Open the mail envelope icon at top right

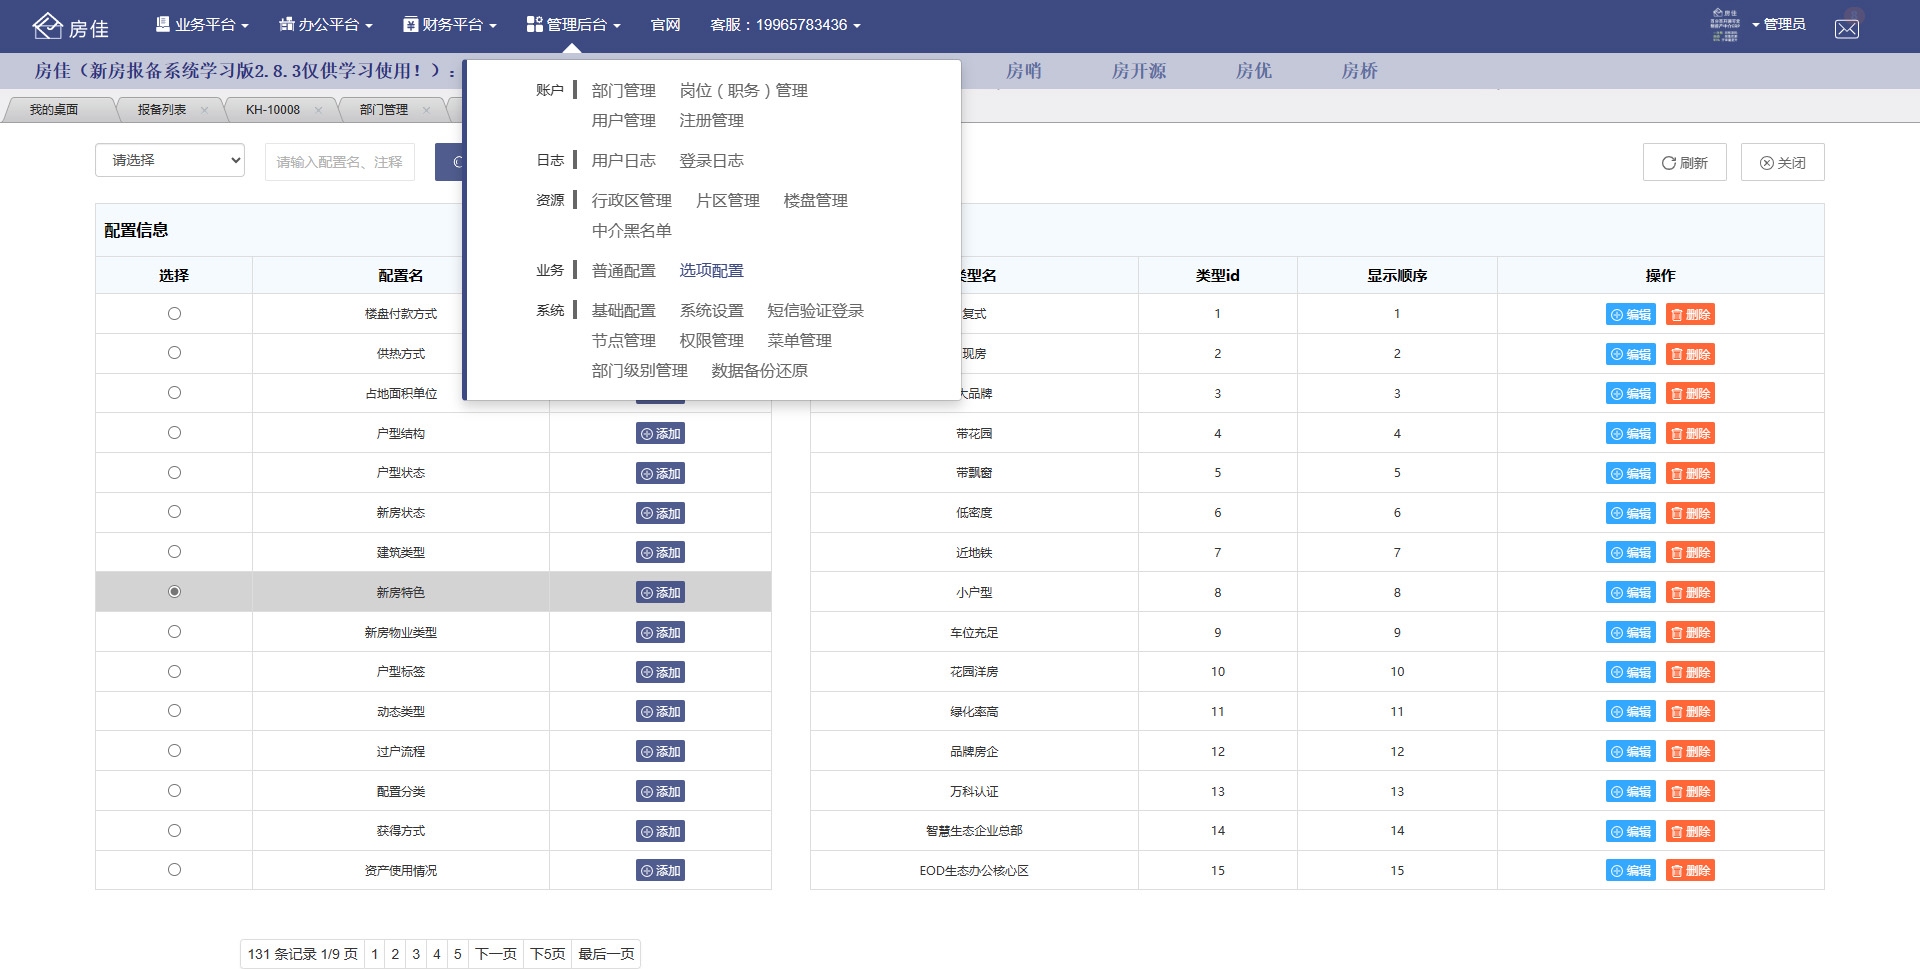coord(1846,28)
